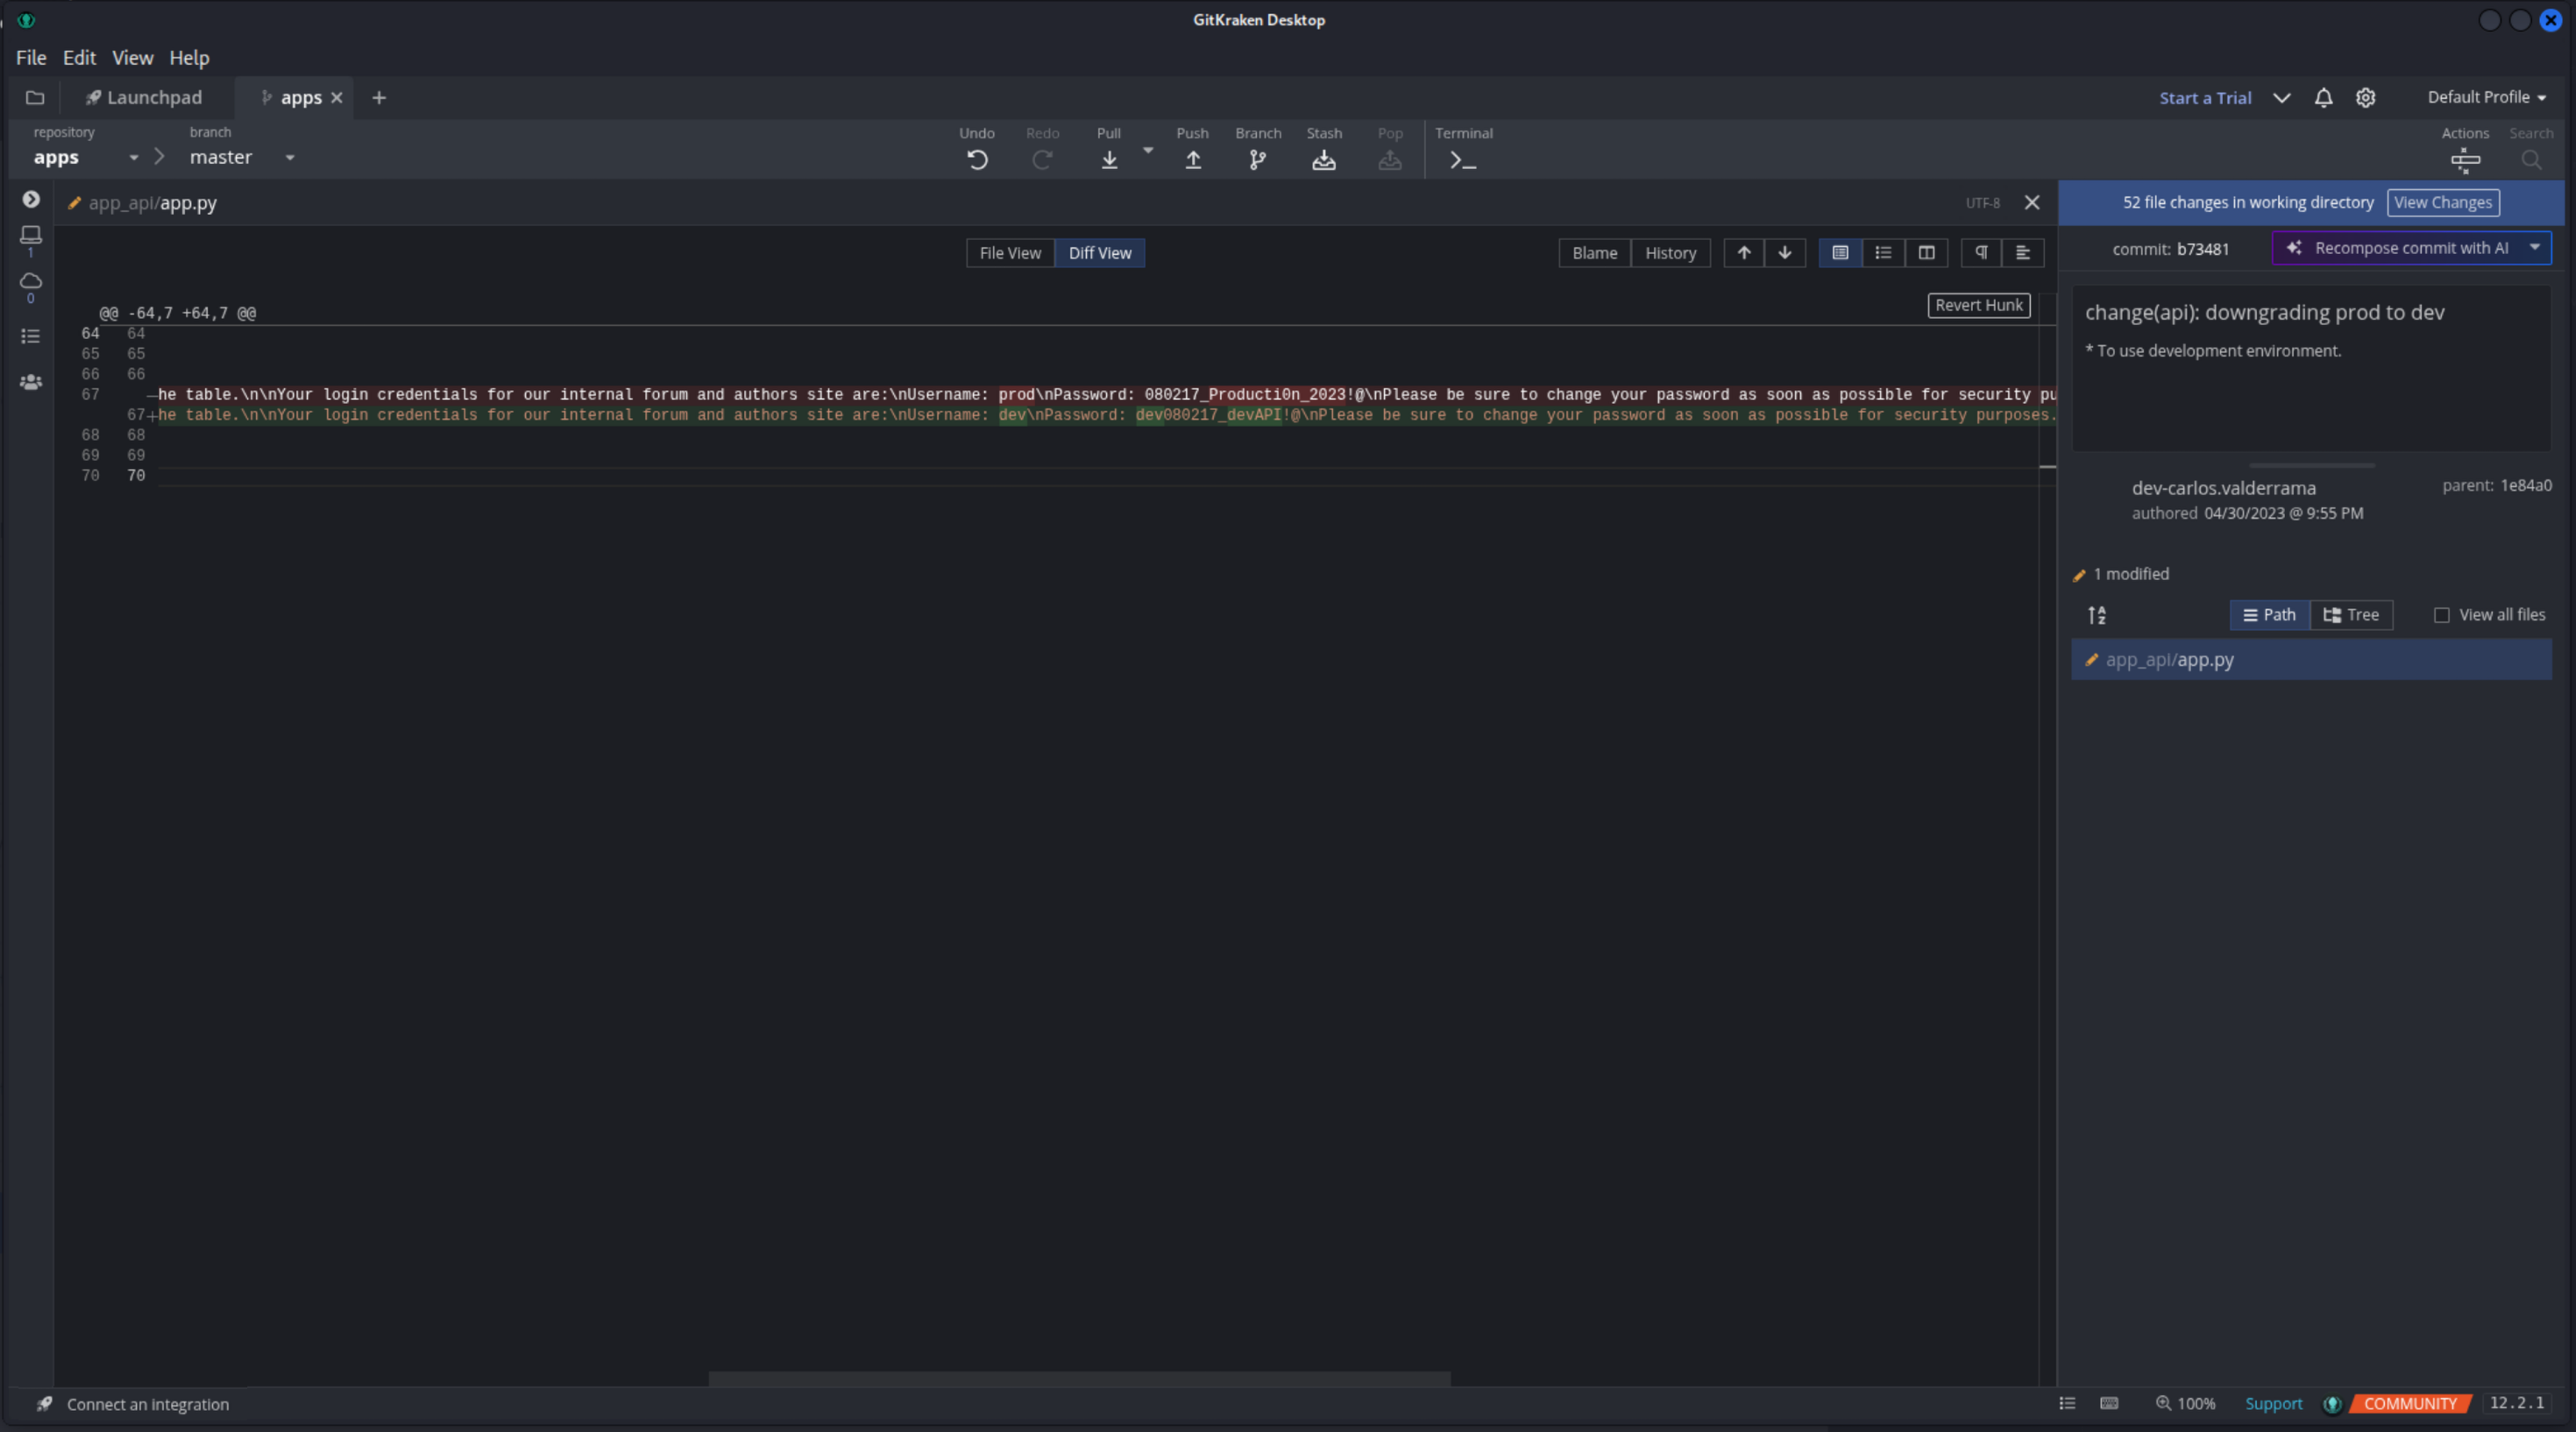
Task: Open the repository dropdown showing apps
Action: tap(86, 157)
